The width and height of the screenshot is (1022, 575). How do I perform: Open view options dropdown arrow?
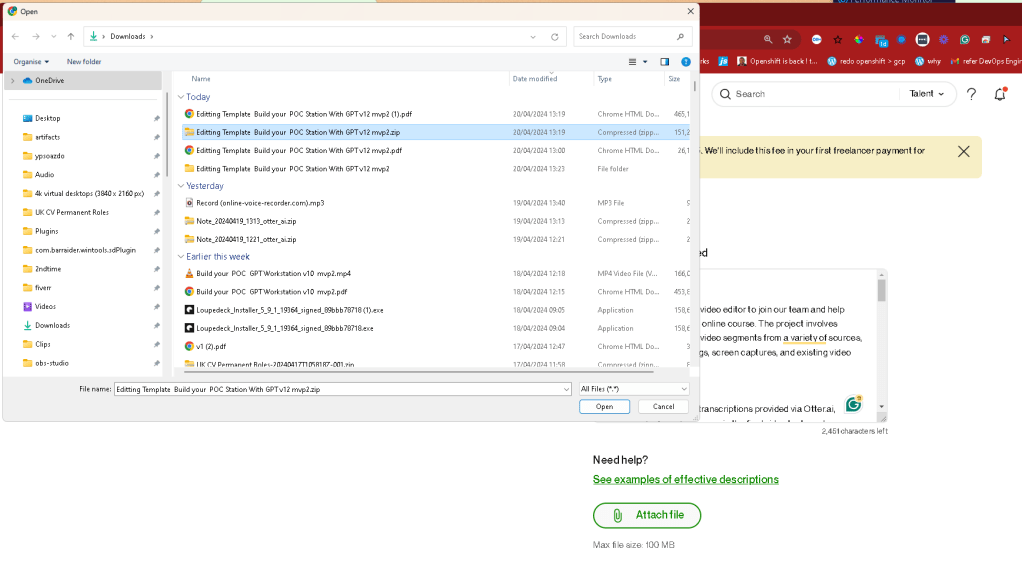[x=645, y=62]
